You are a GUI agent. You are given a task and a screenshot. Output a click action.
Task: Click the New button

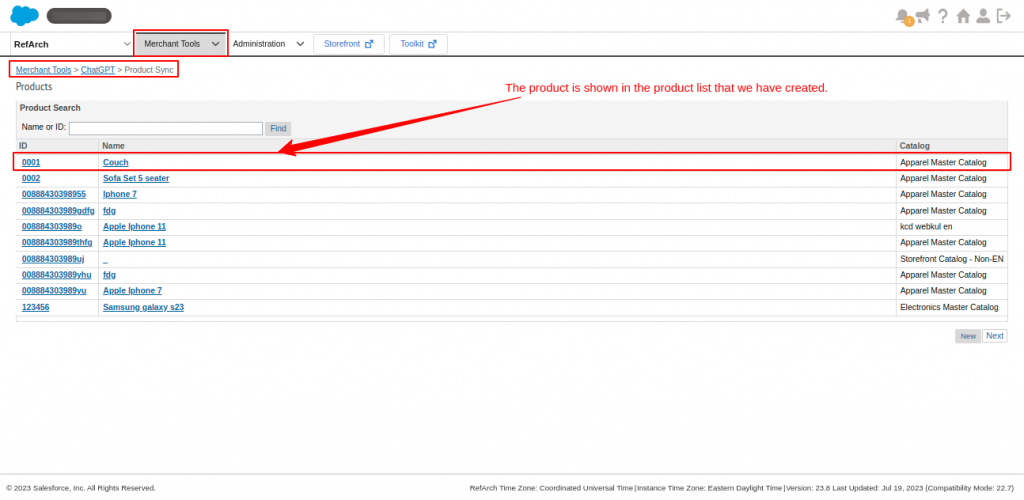click(x=968, y=336)
